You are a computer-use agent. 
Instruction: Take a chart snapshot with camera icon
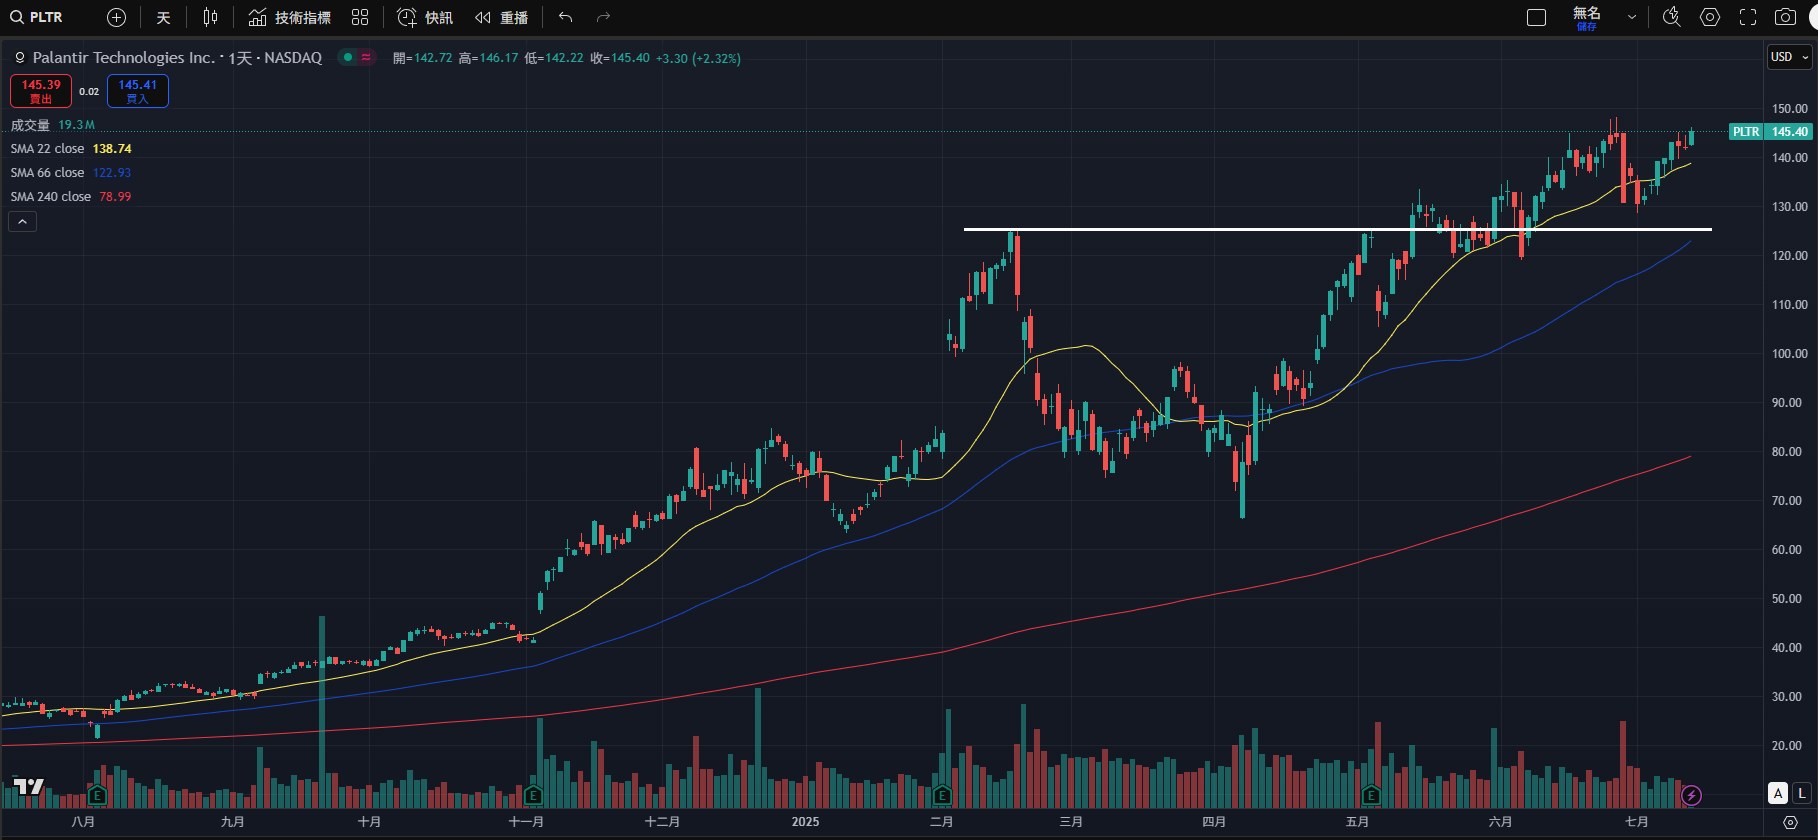tap(1785, 17)
